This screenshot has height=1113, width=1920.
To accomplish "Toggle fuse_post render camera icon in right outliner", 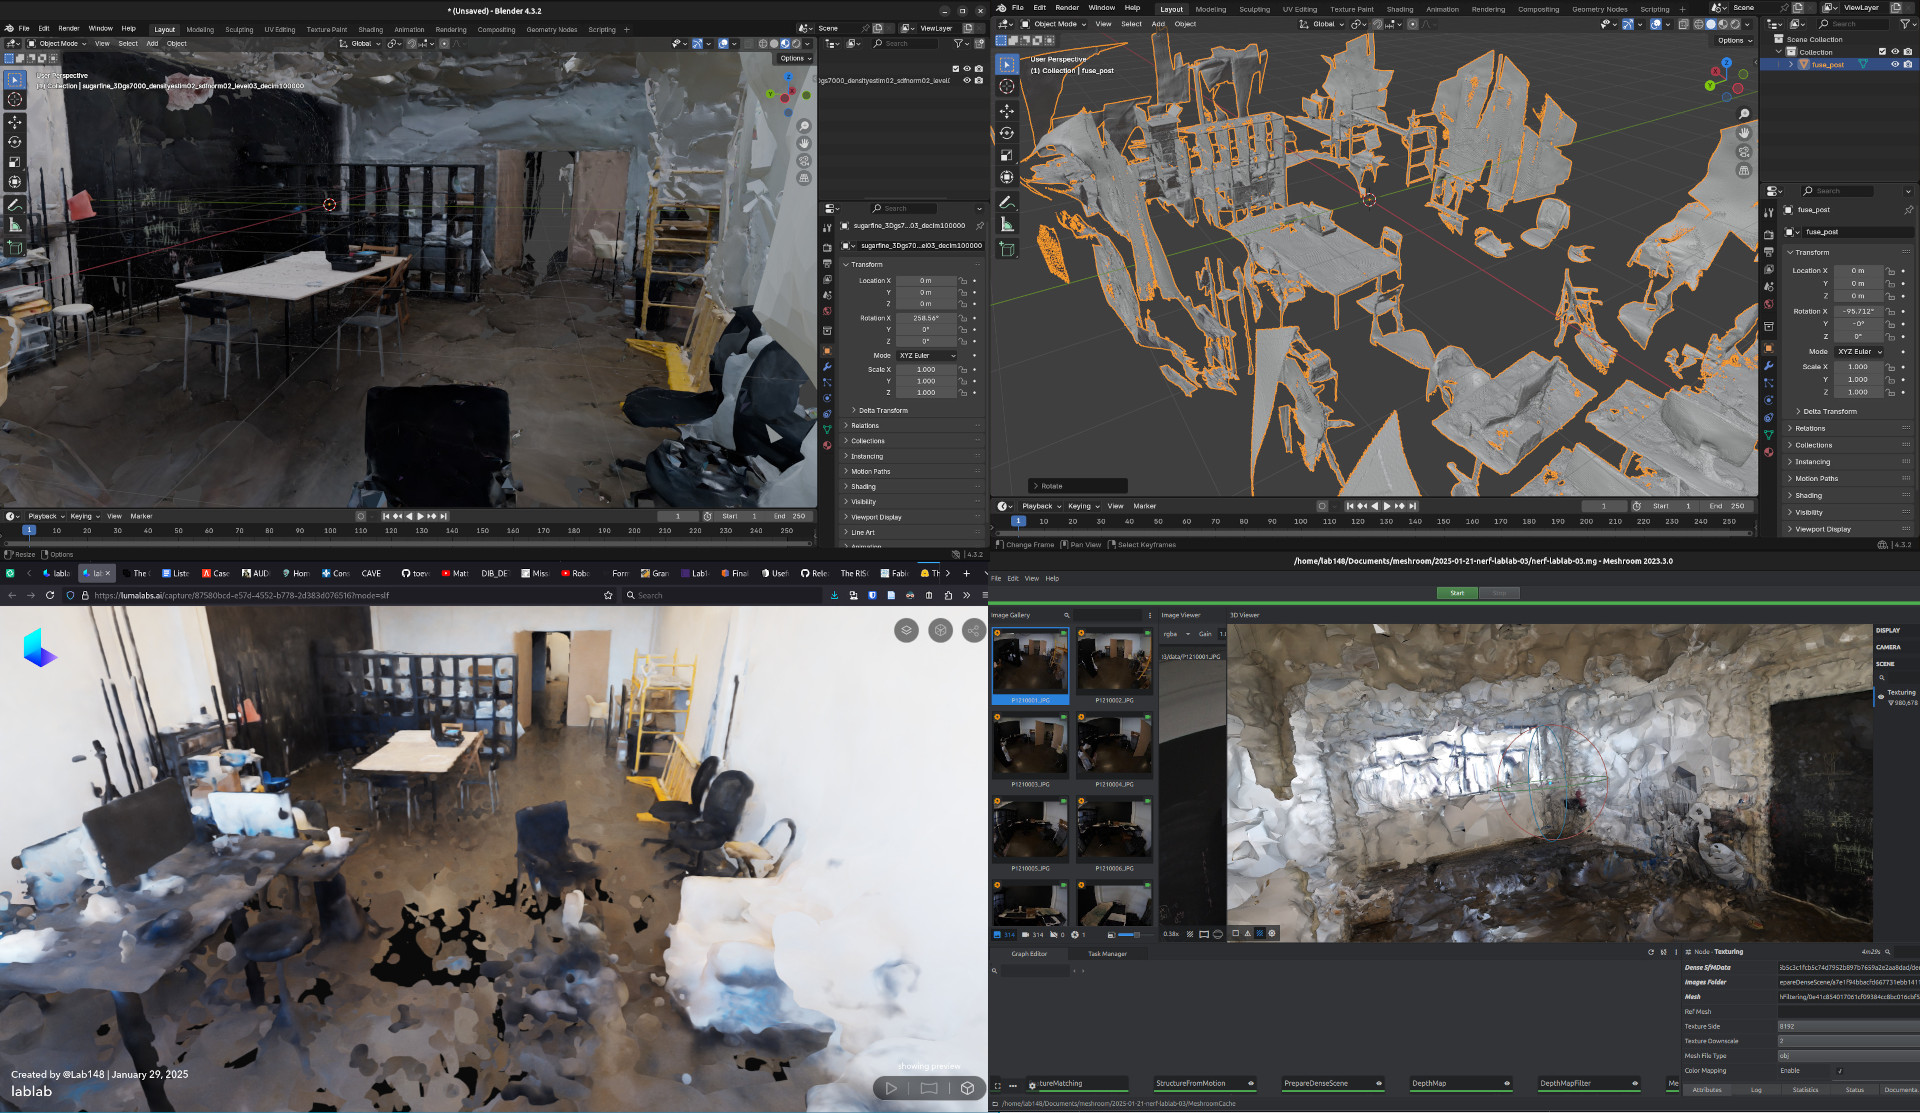I will point(1907,64).
